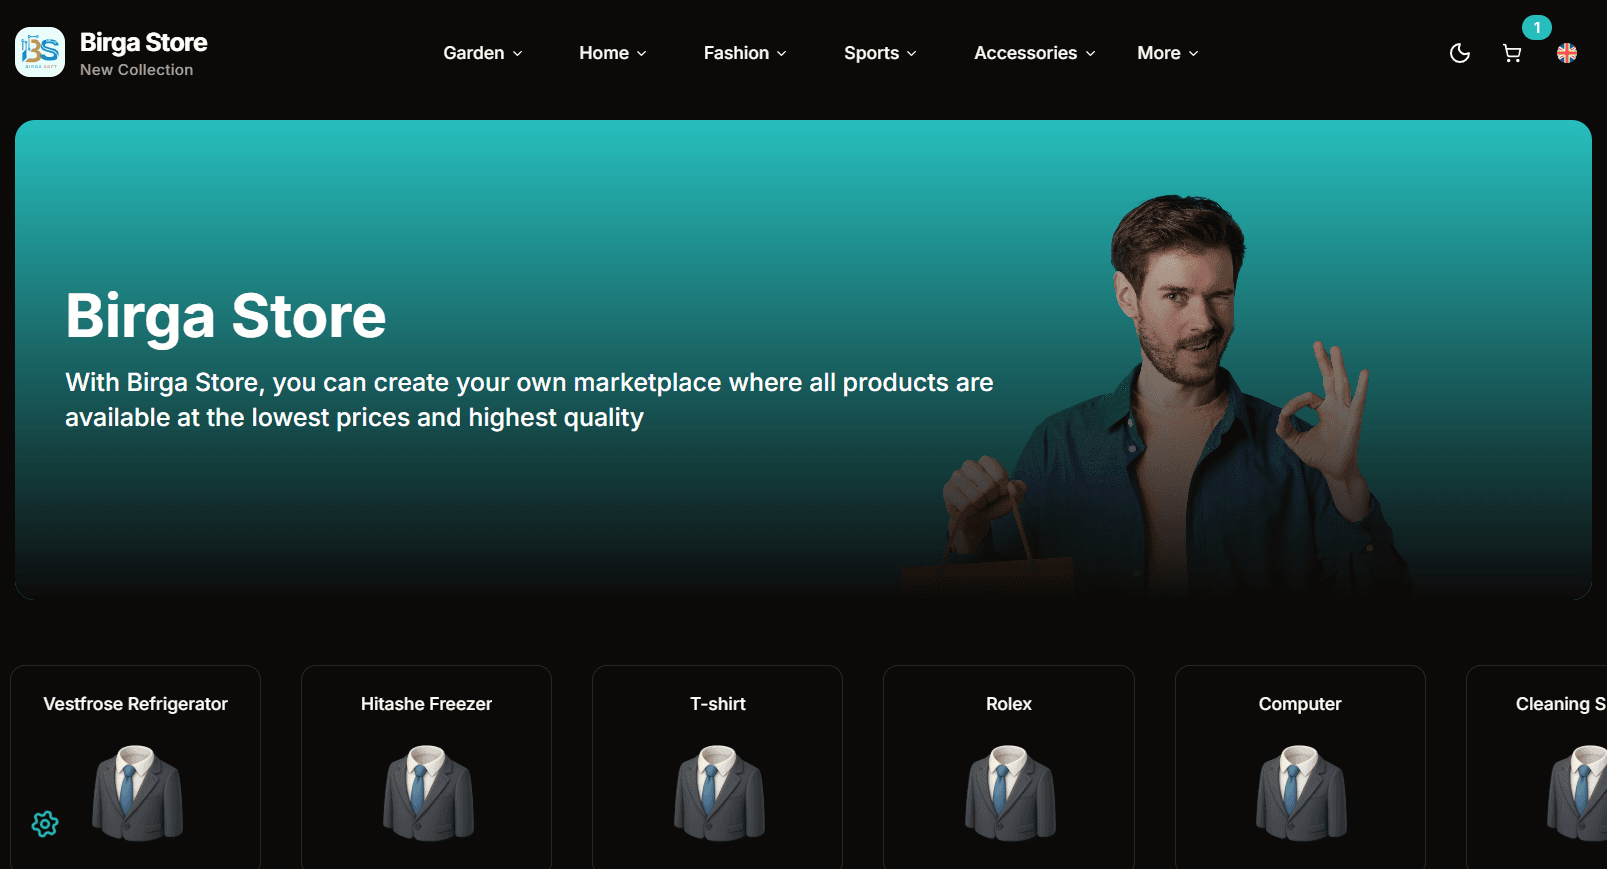The height and width of the screenshot is (869, 1607).
Task: Select the Vestfrose Refrigerator card title
Action: coord(136,704)
